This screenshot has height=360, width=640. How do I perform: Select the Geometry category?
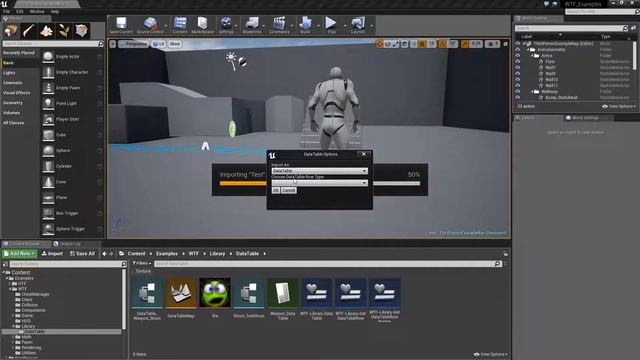click(x=13, y=103)
